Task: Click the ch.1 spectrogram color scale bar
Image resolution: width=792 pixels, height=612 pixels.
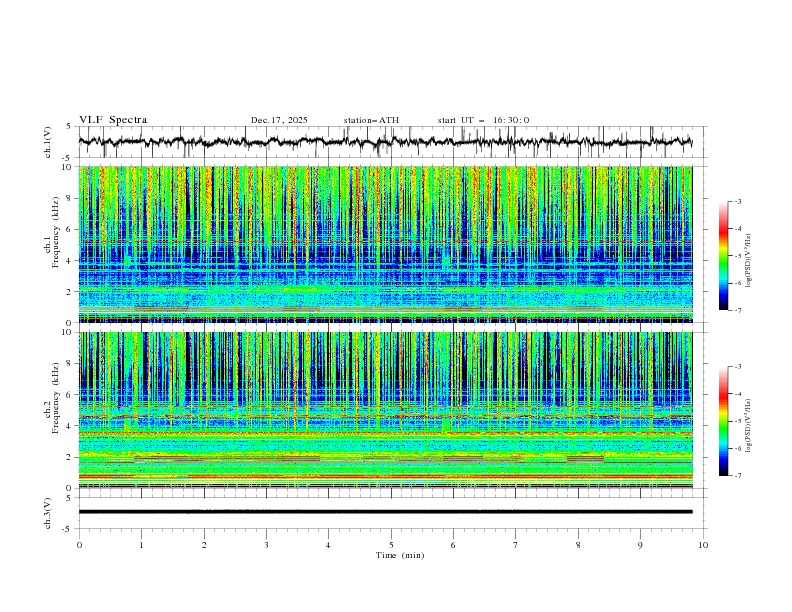Action: [723, 255]
